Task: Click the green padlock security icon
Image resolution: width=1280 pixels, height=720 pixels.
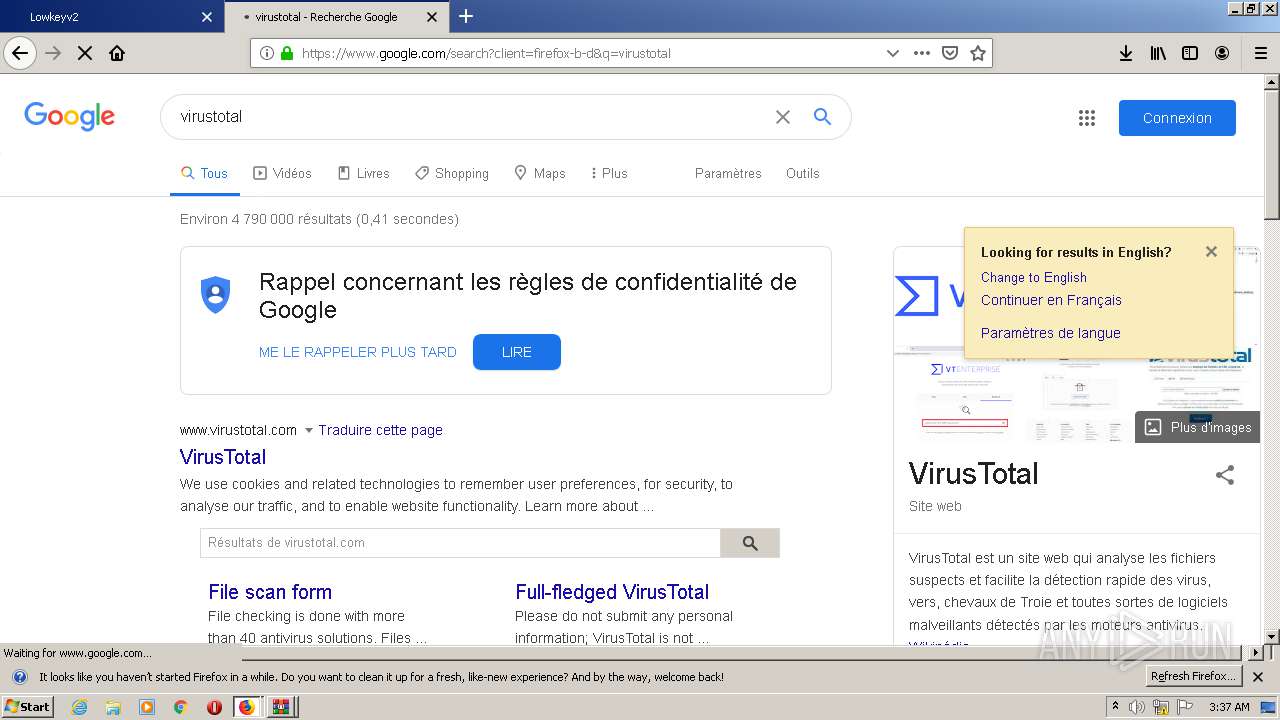Action: [287, 53]
